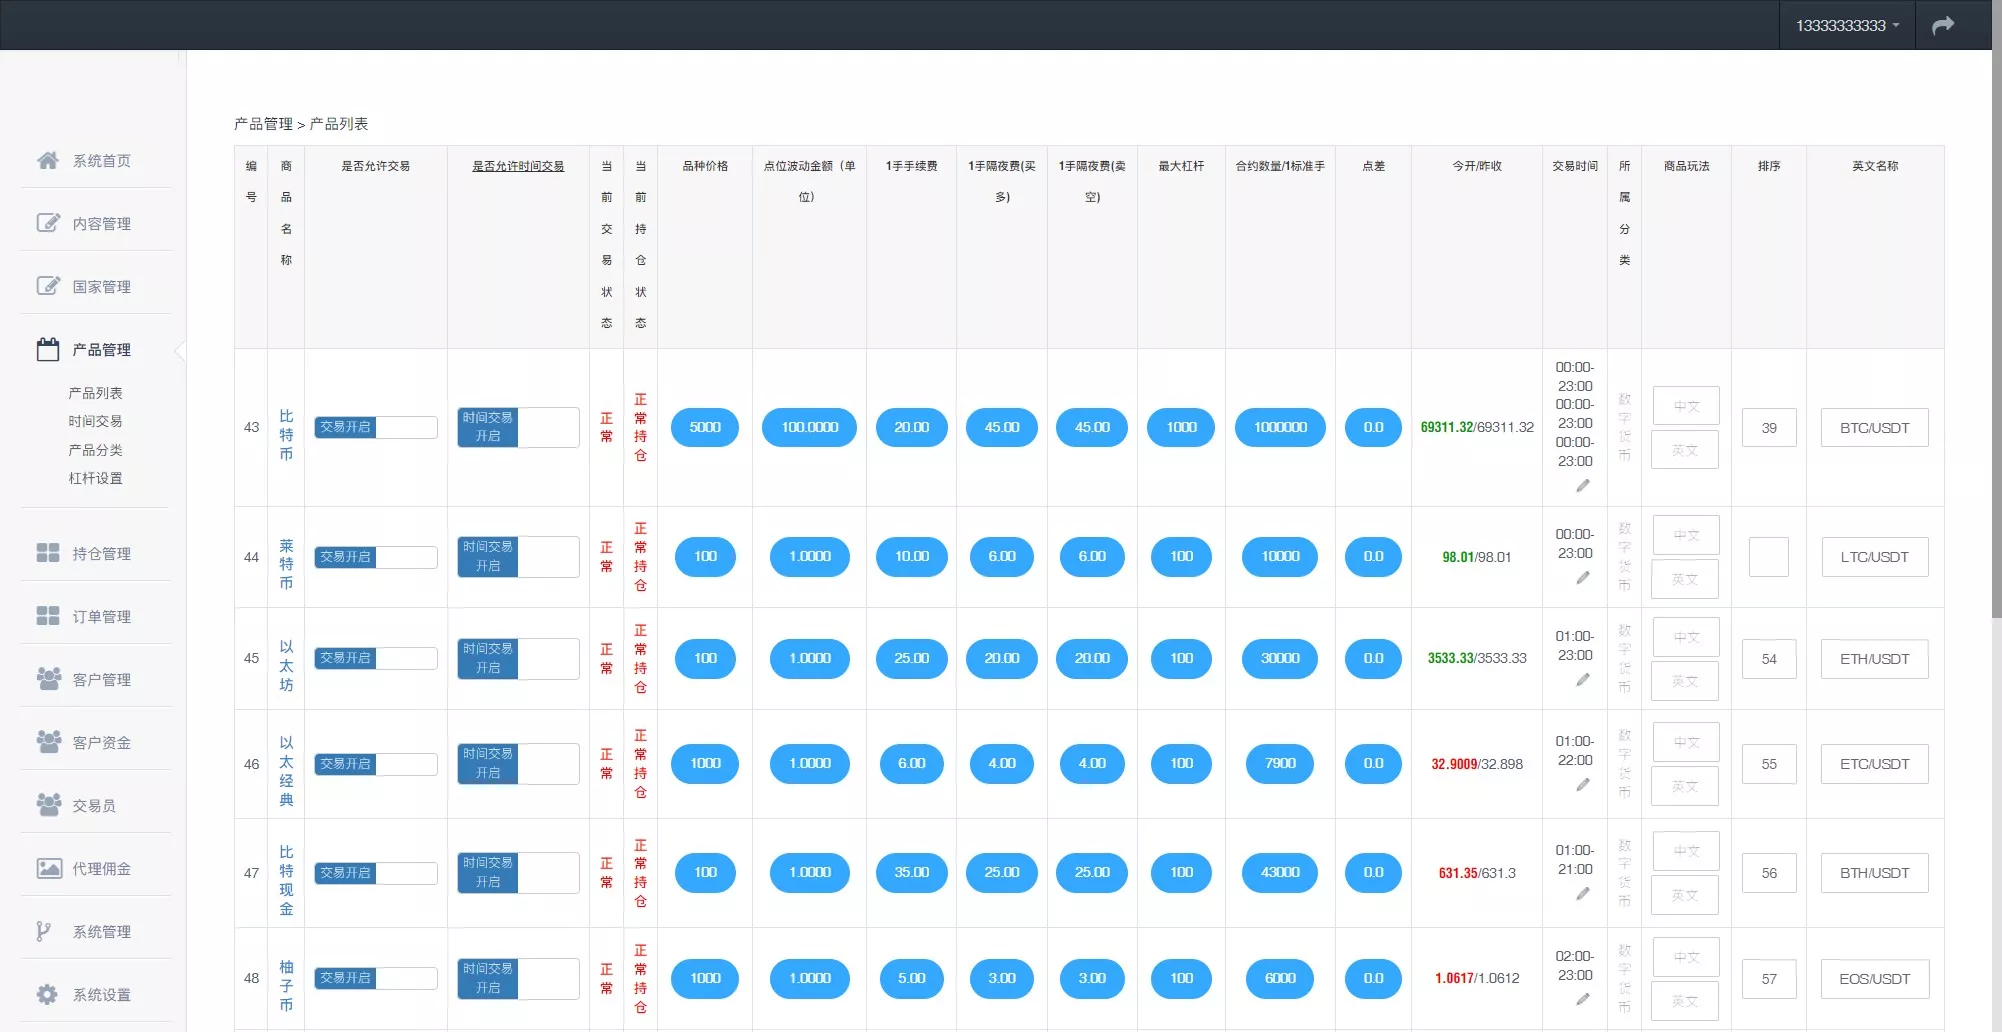Click the ETH/USDT English name field
The image size is (2002, 1032).
[x=1873, y=659]
